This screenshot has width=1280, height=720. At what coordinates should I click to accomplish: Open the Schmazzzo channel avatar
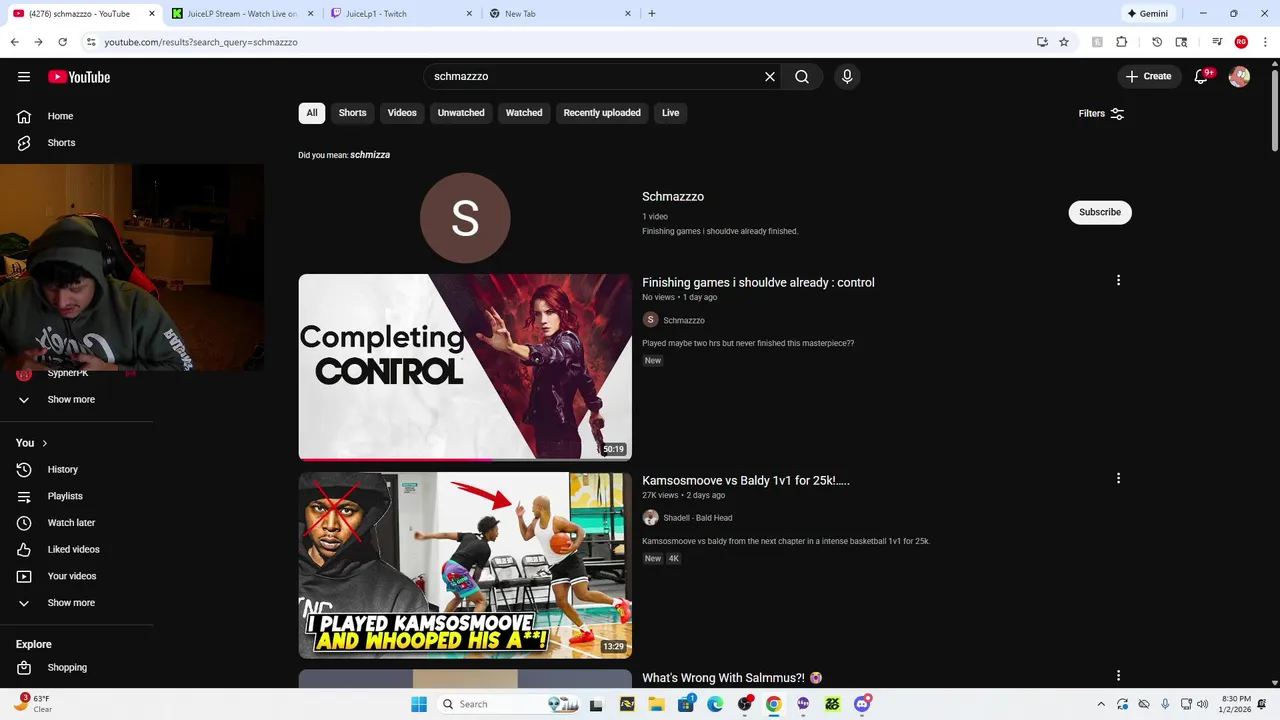465,218
